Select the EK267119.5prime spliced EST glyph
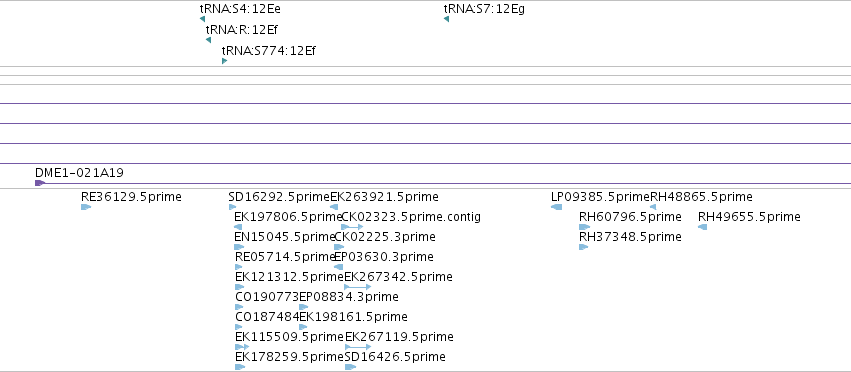This screenshot has height=372, width=851. click(358, 346)
